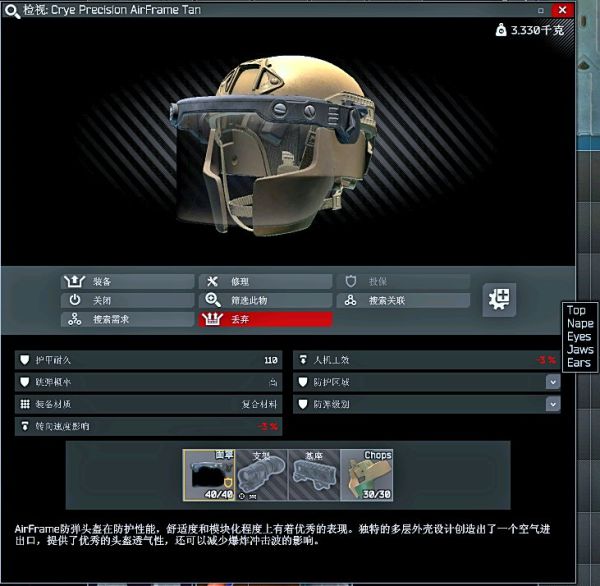Select the 护甲耐久 110 durability row
Image resolution: width=600 pixels, height=586 pixels.
pyautogui.click(x=148, y=360)
